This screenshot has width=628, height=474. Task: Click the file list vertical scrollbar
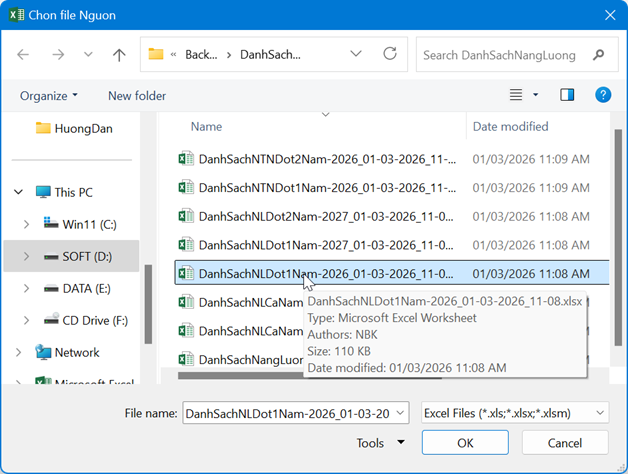(618, 237)
